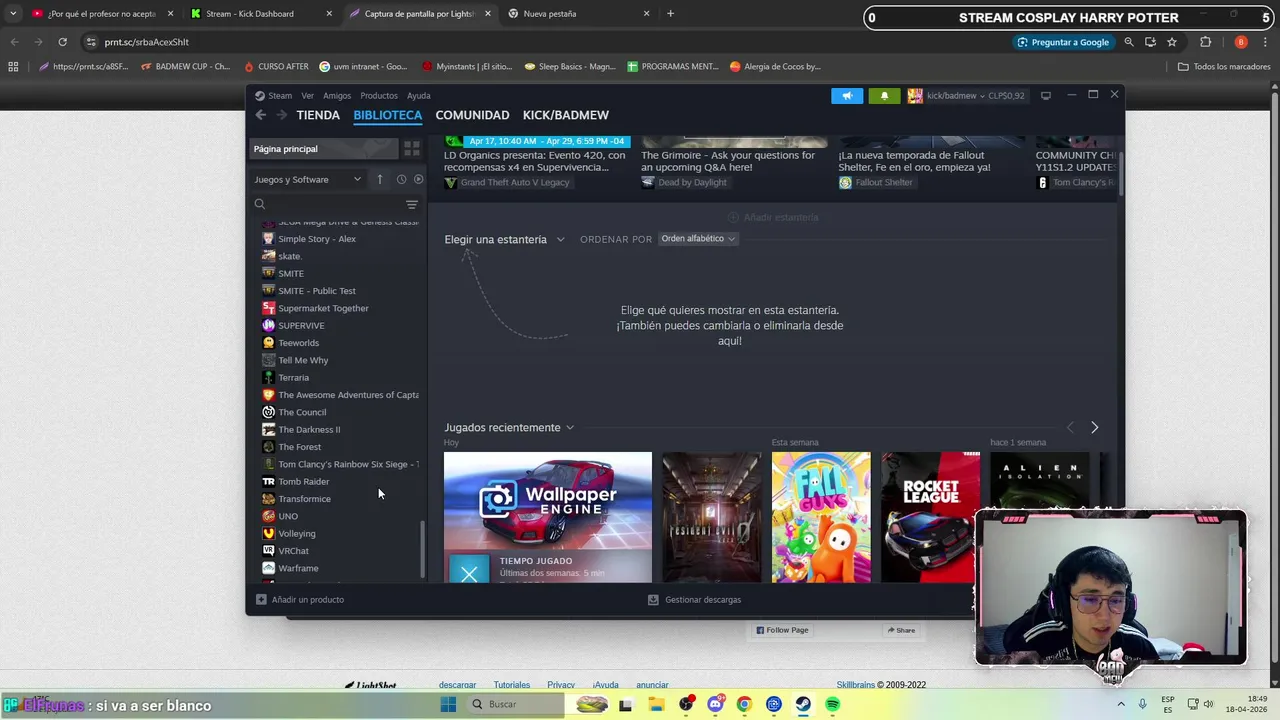1280x720 pixels.
Task: Select Warframe in game list
Action: (x=298, y=568)
